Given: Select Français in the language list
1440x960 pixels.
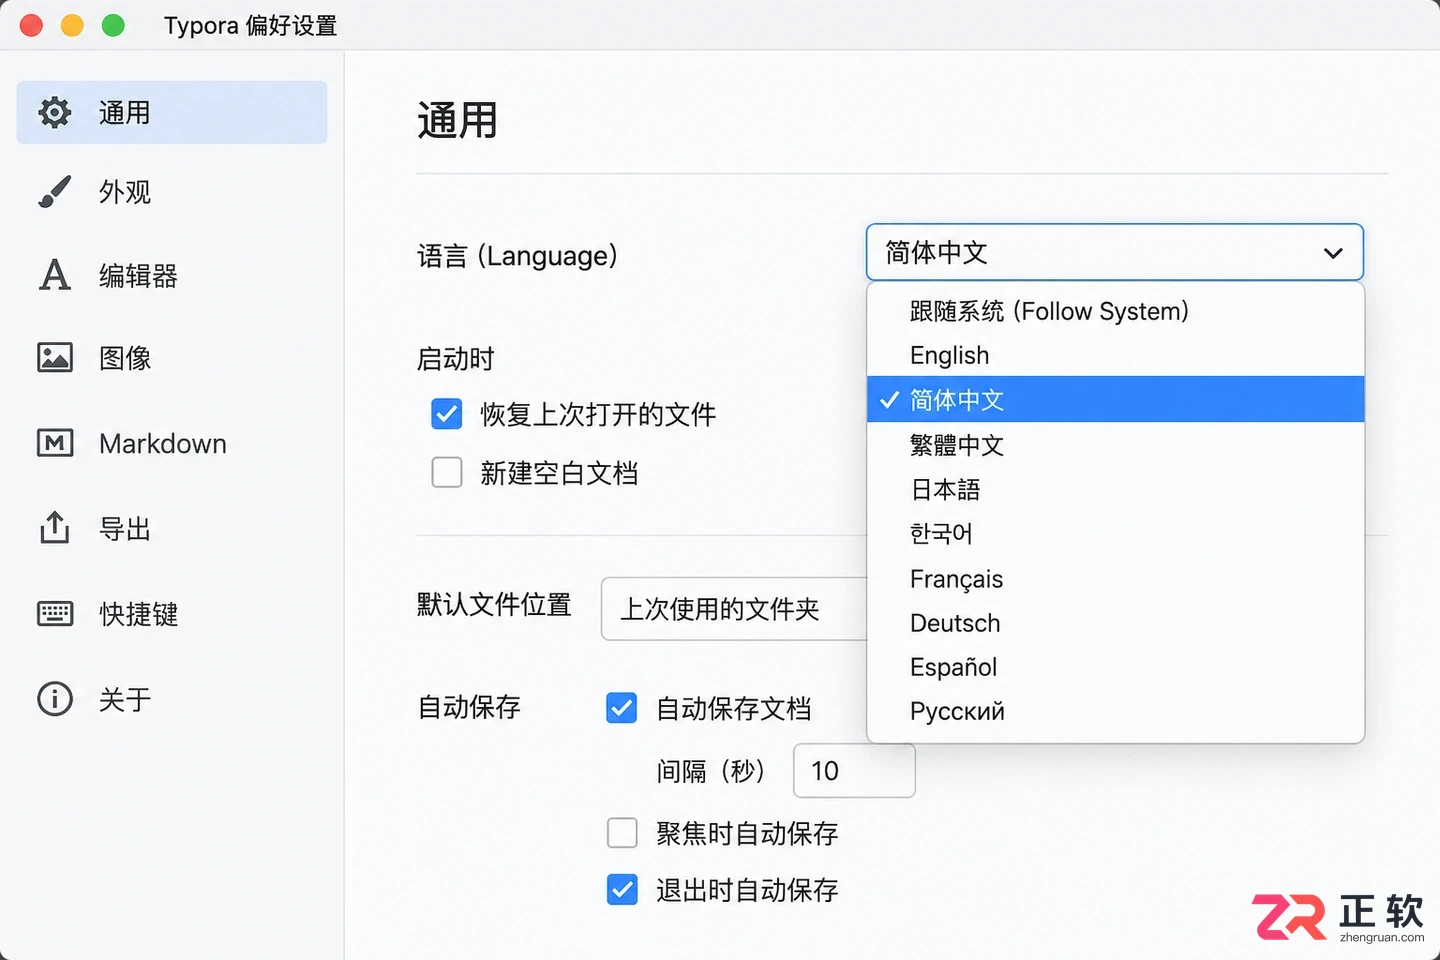Looking at the screenshot, I should point(1116,579).
